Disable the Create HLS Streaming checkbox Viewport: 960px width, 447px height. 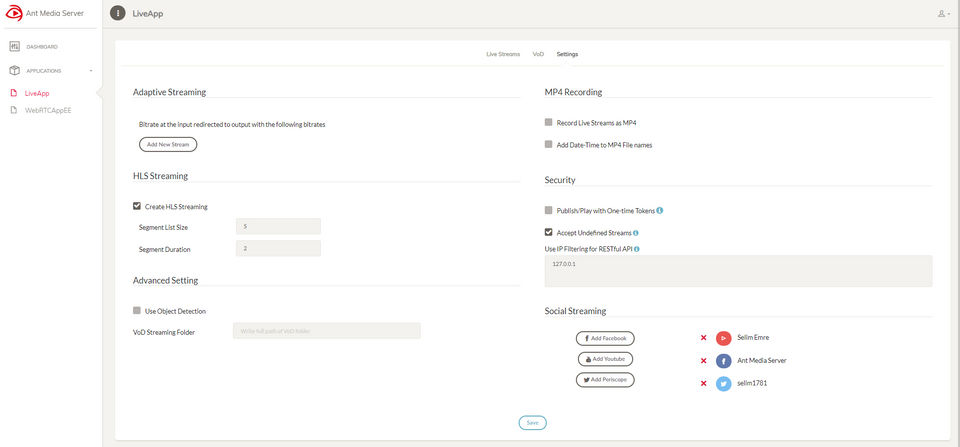point(137,207)
